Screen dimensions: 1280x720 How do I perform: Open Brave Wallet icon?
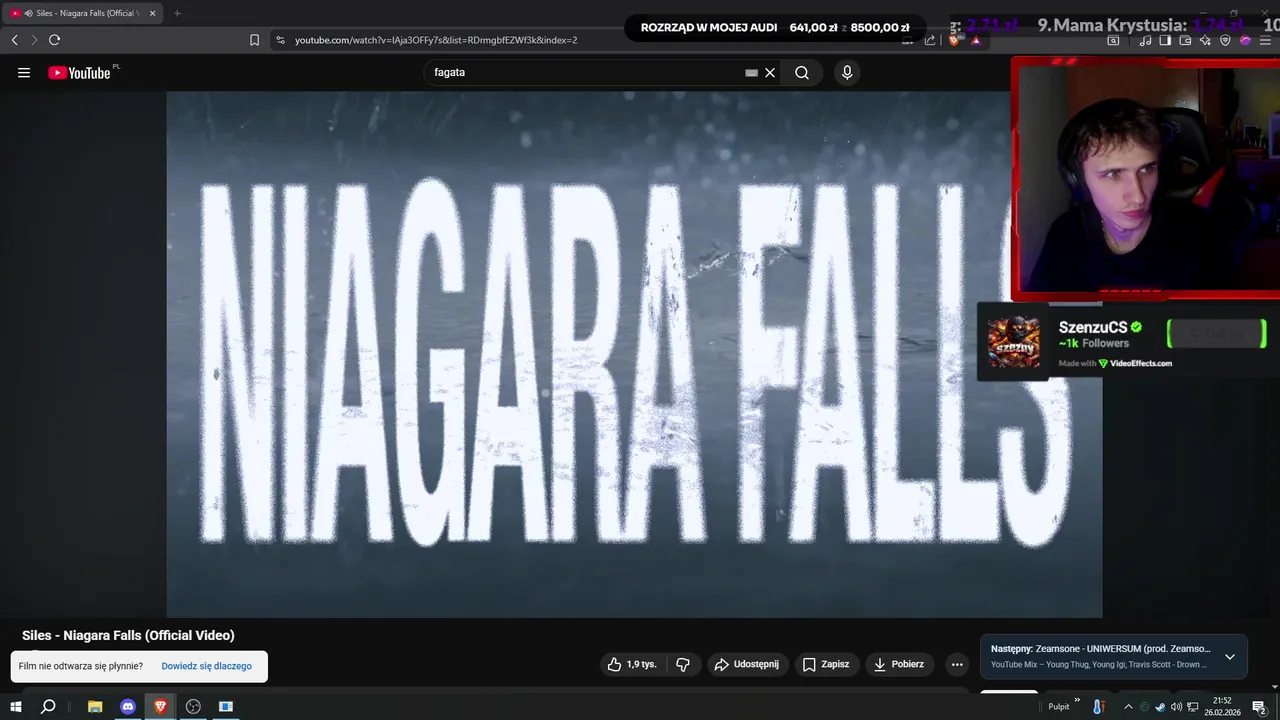(x=1185, y=40)
